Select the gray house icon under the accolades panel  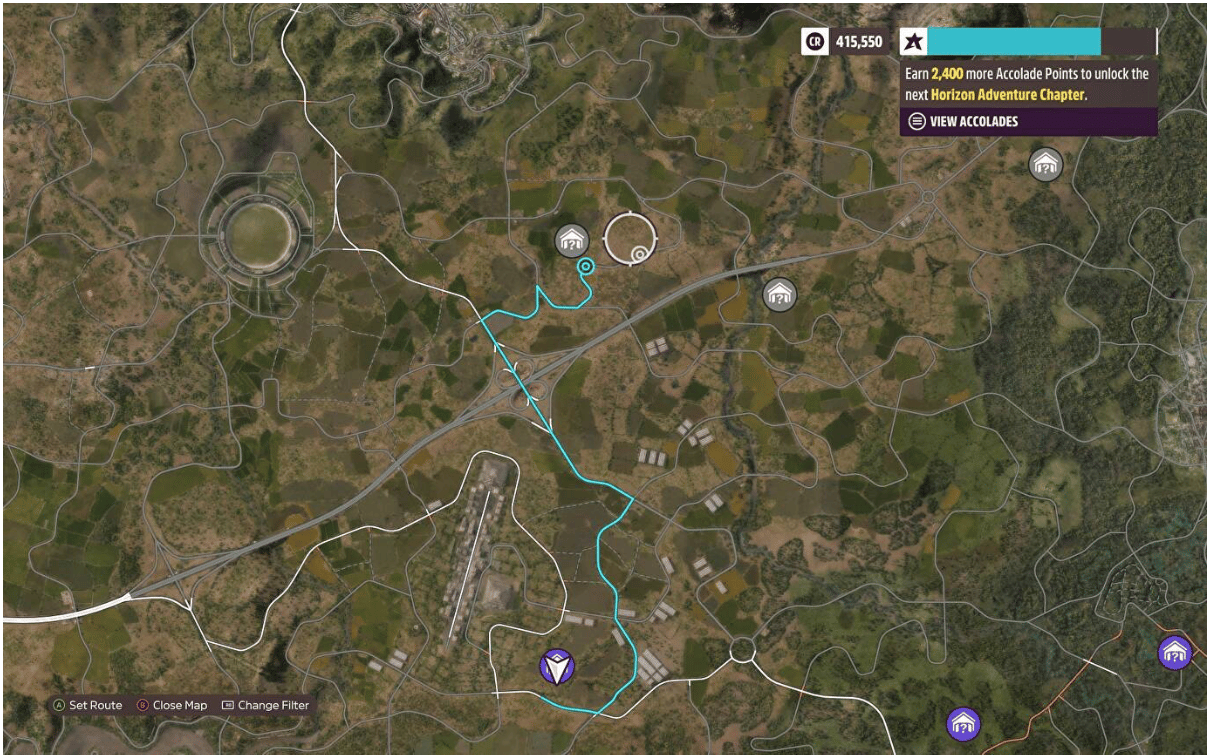[1045, 165]
